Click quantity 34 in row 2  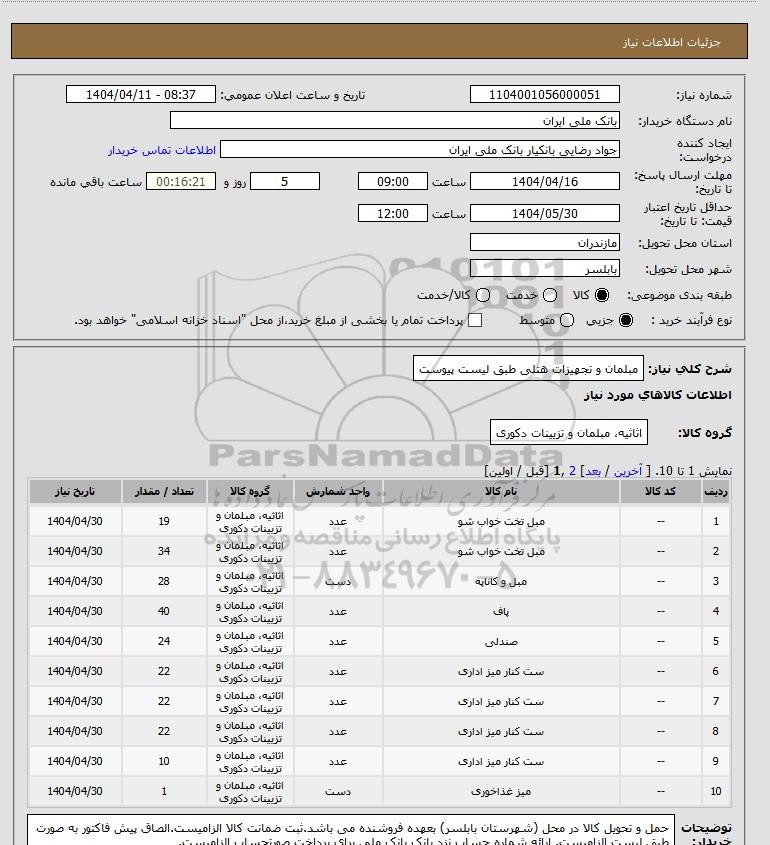(164, 551)
